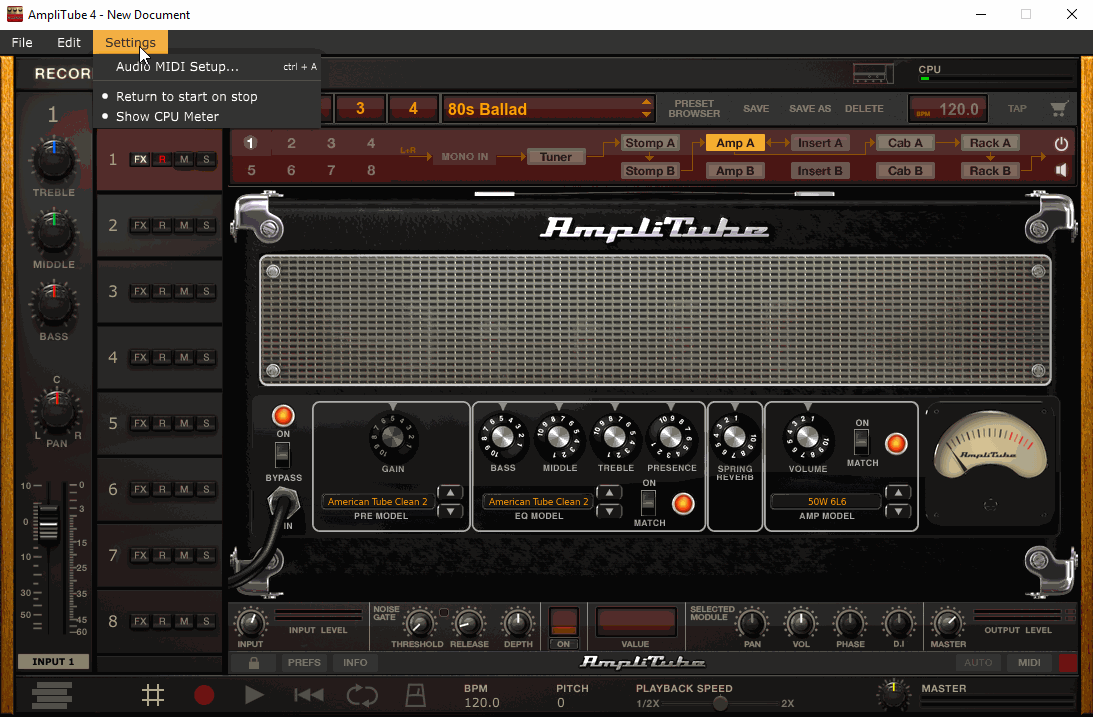This screenshot has height=717, width=1093.
Task: Click AMP MODEL down arrow
Action: coord(898,511)
